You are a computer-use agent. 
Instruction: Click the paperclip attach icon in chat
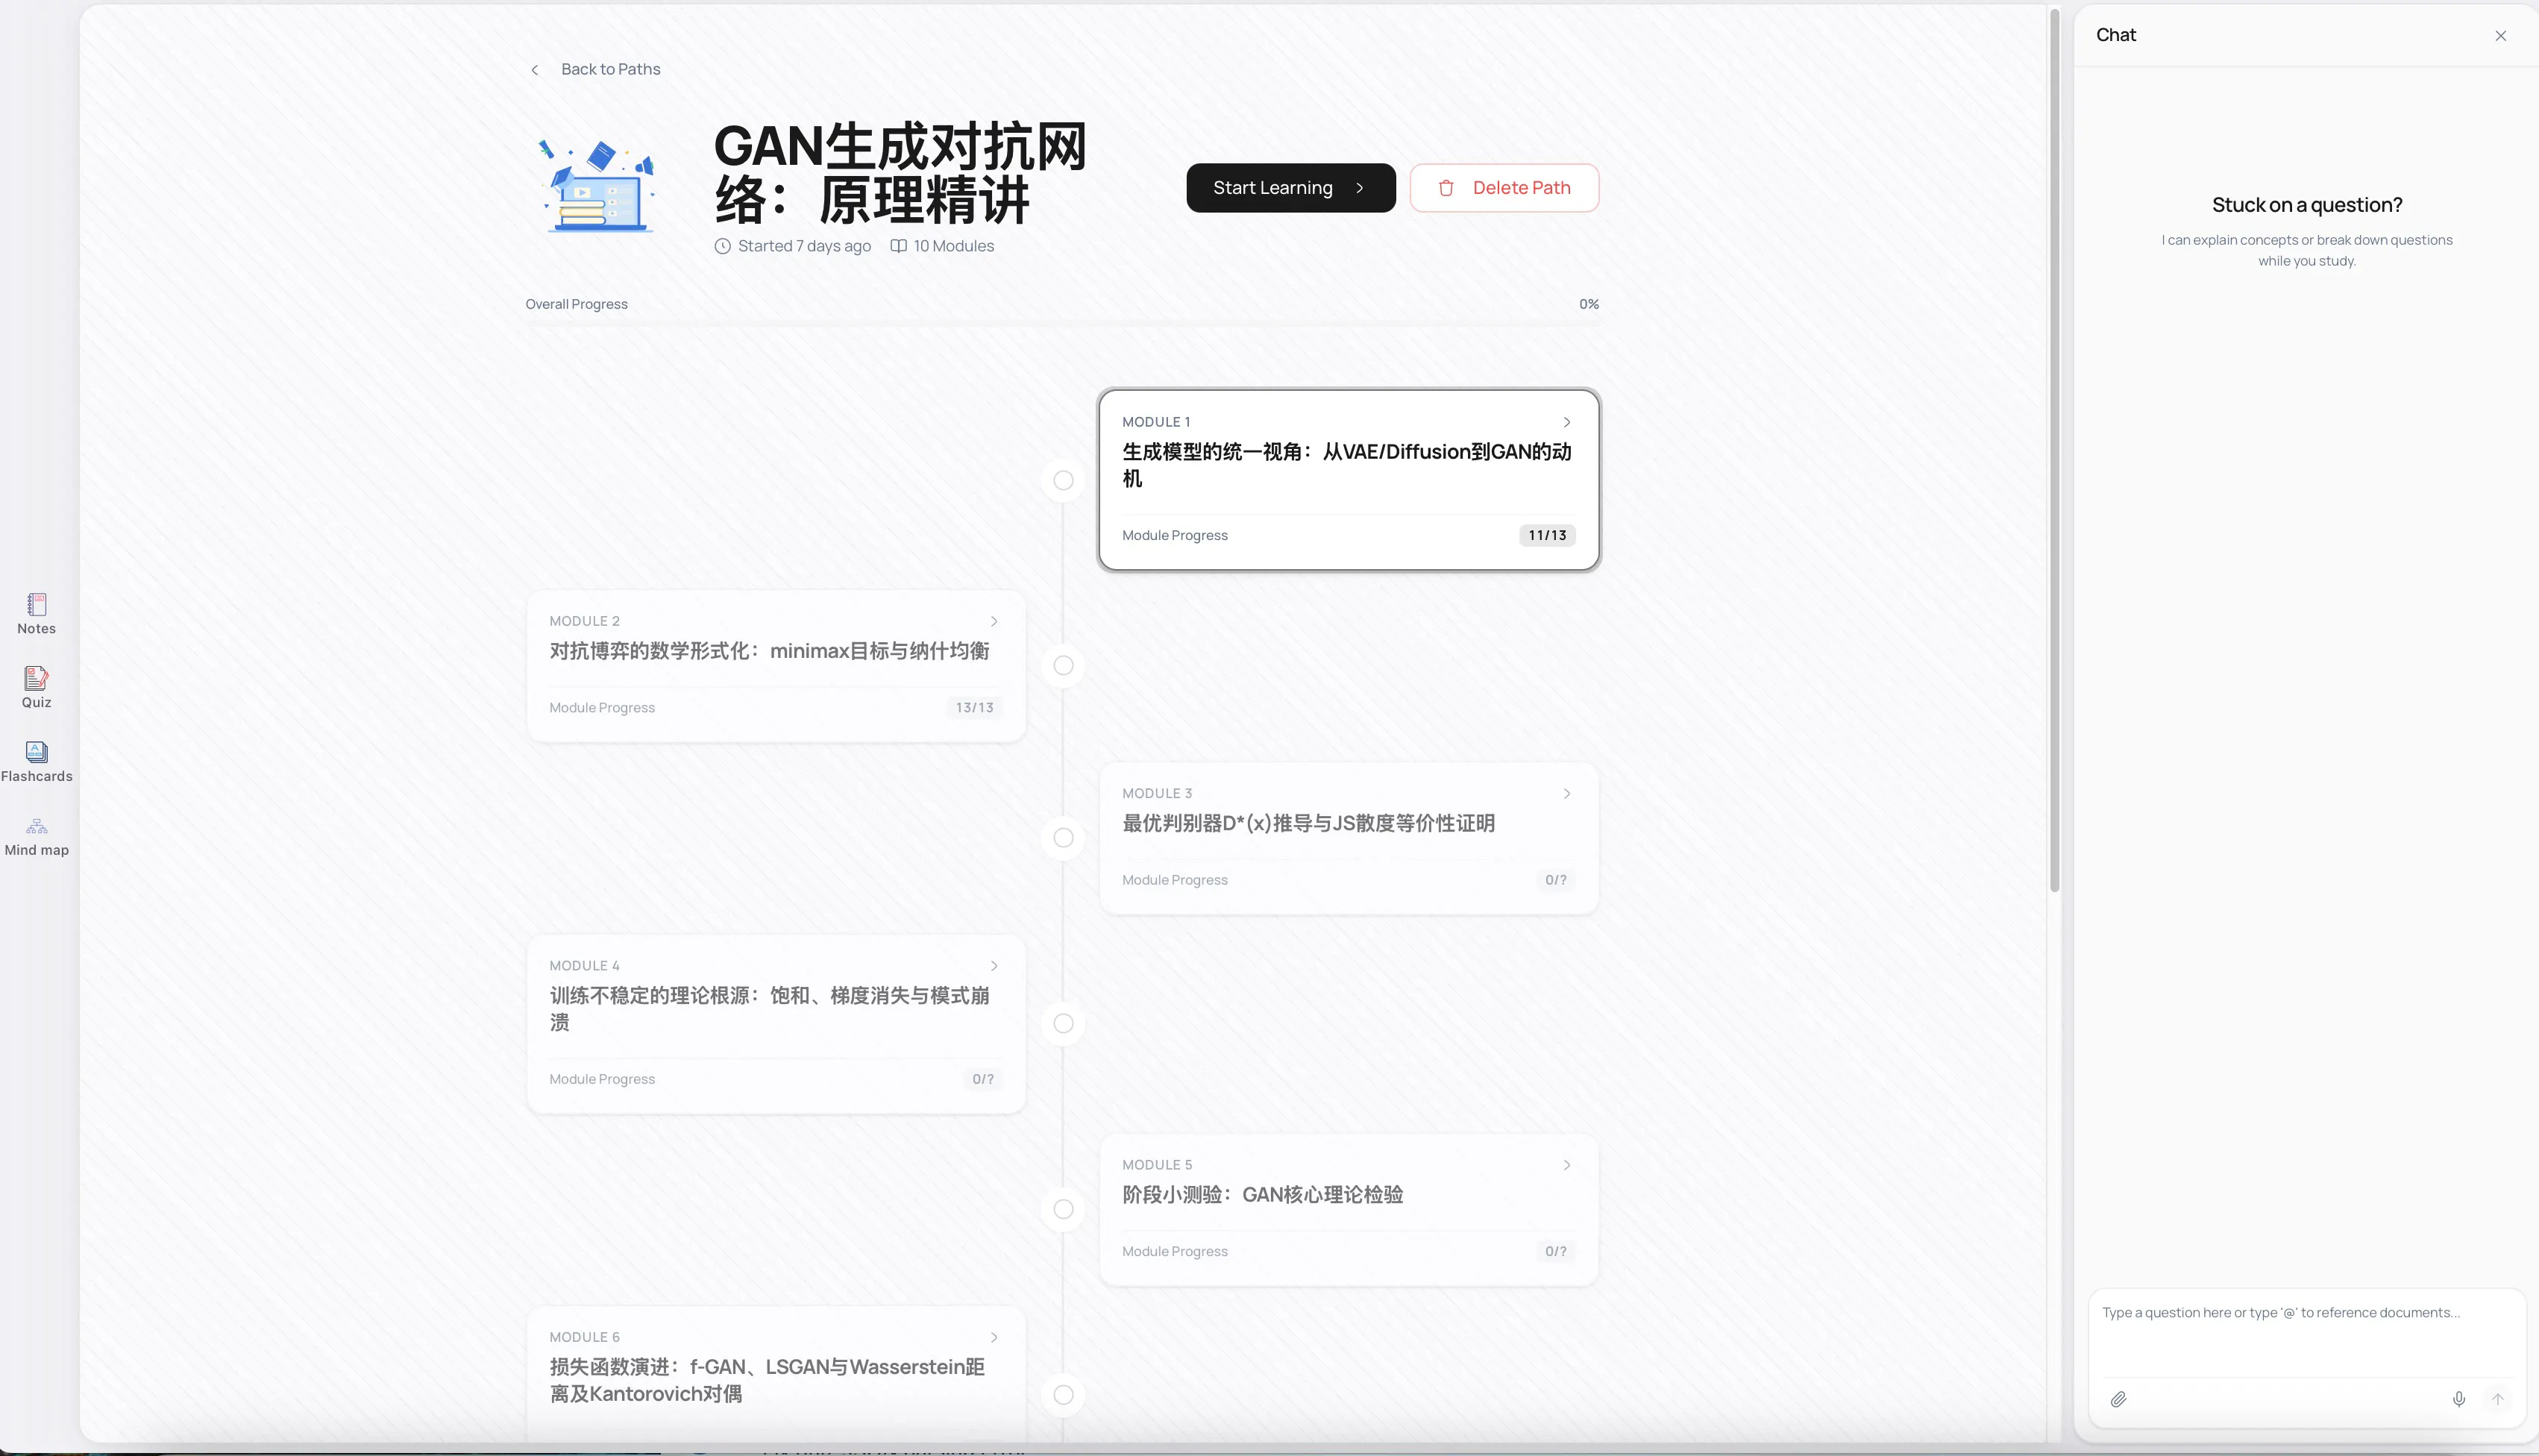[2118, 1399]
